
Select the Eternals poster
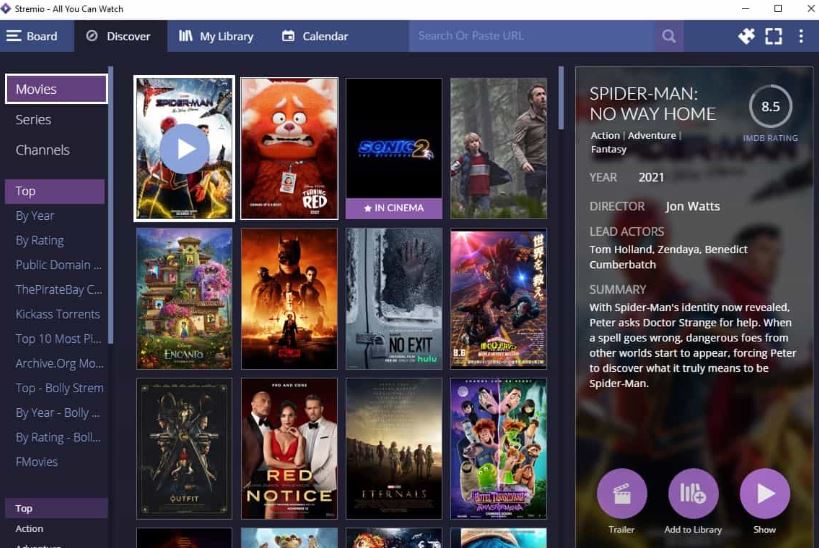tap(394, 449)
